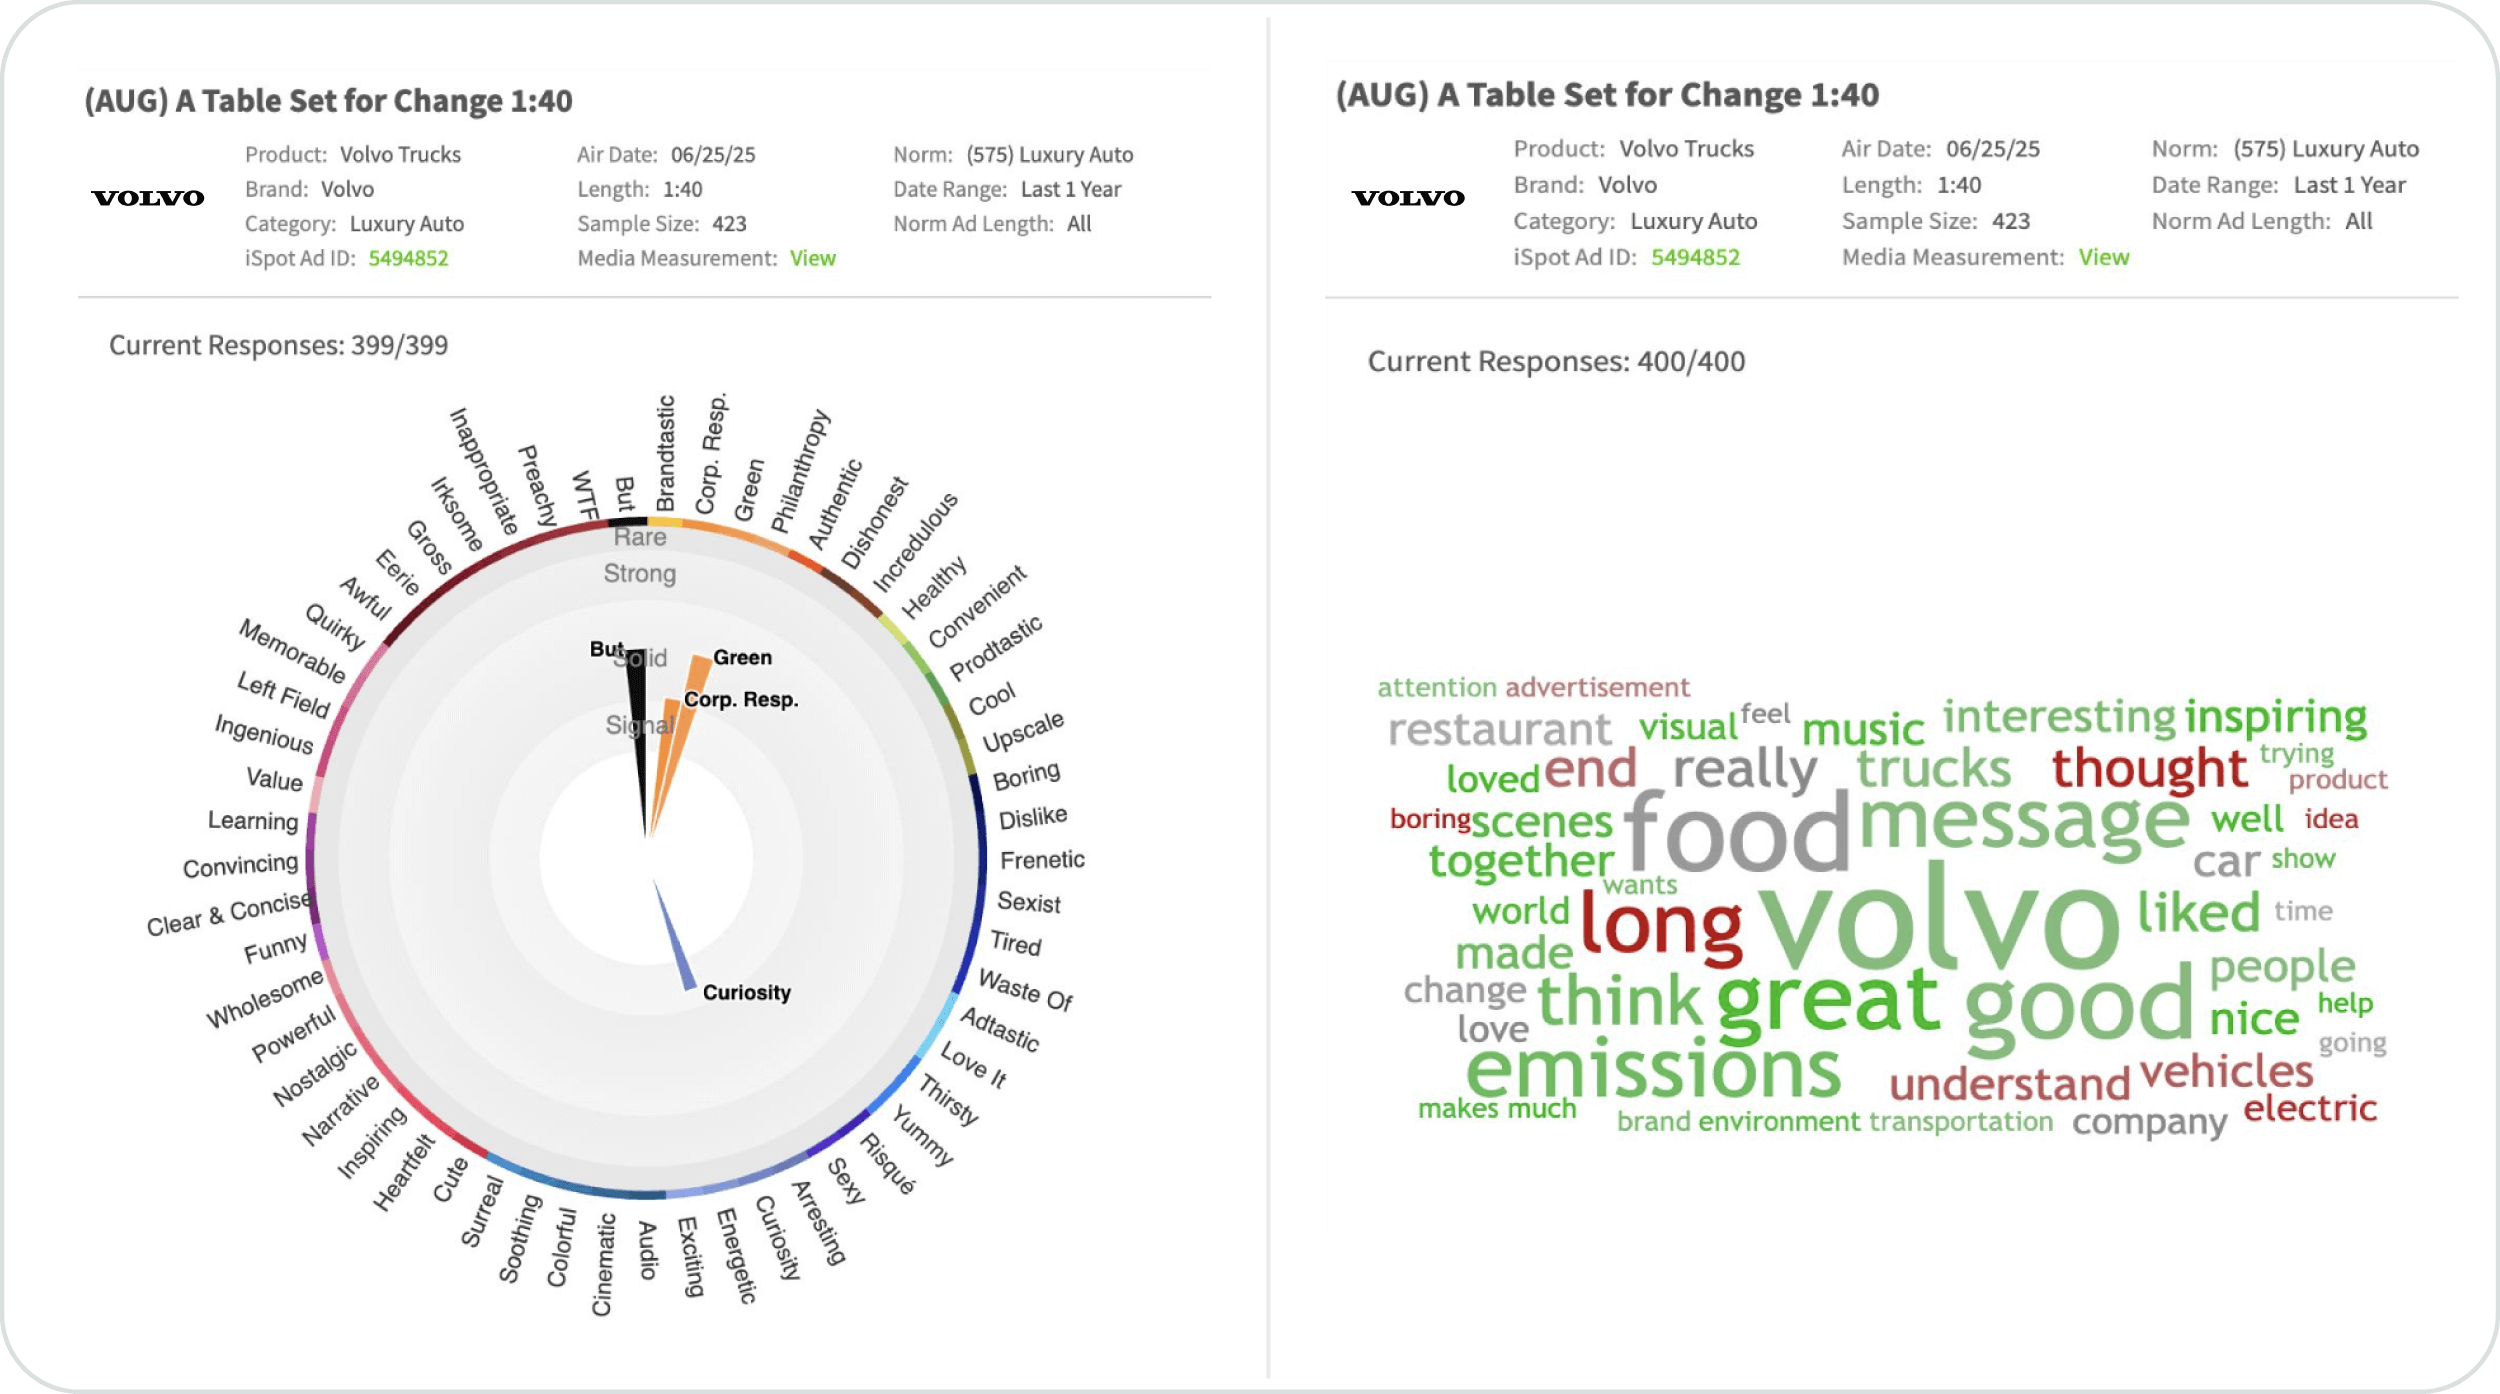
Task: Click the word emissions in word cloud
Action: tap(1653, 1068)
